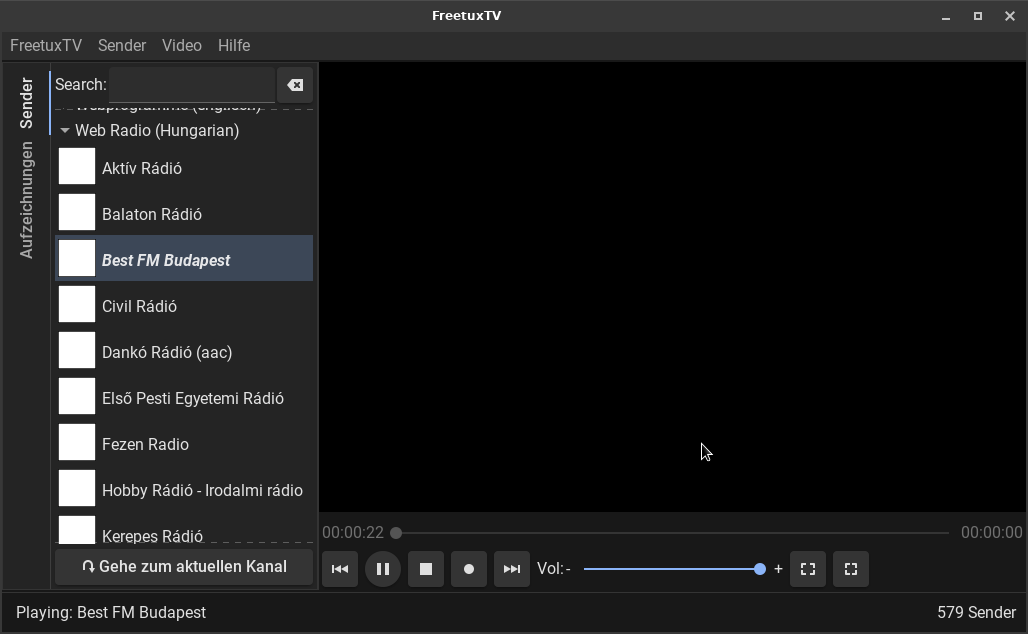1028x634 pixels.
Task: Switch to fullscreen mode icon
Action: [x=808, y=569]
